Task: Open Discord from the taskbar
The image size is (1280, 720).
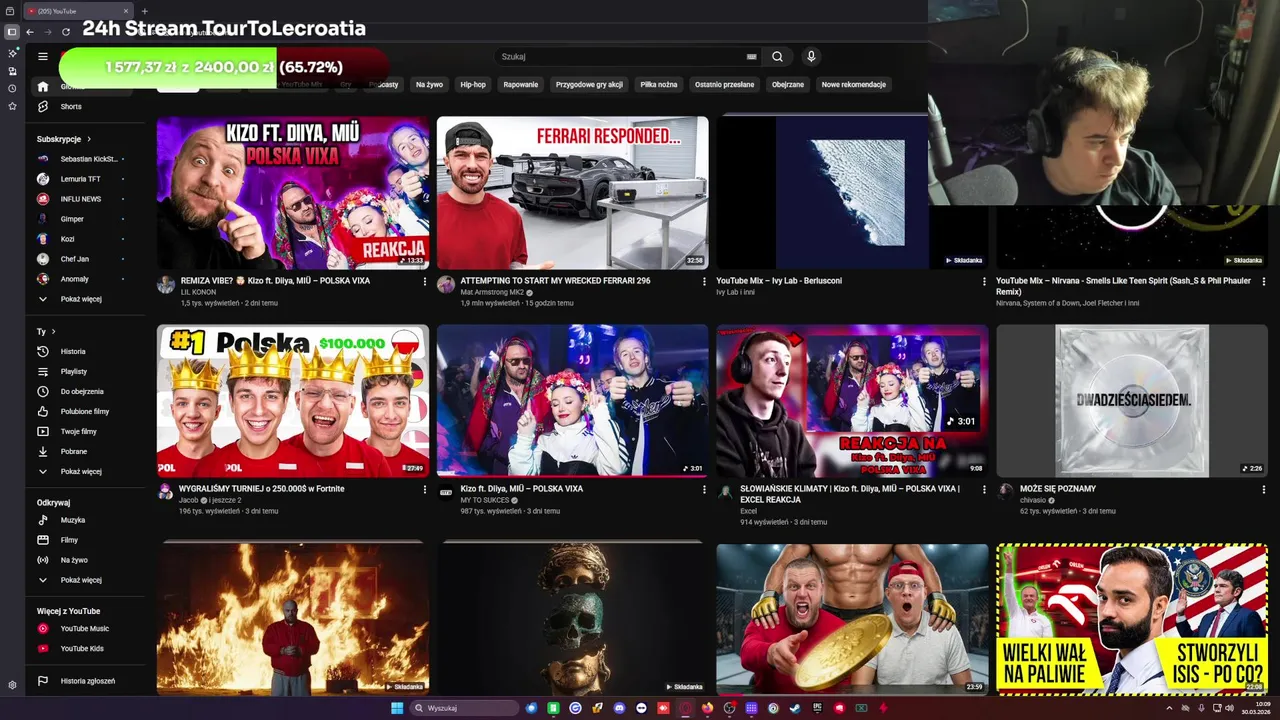Action: click(619, 708)
